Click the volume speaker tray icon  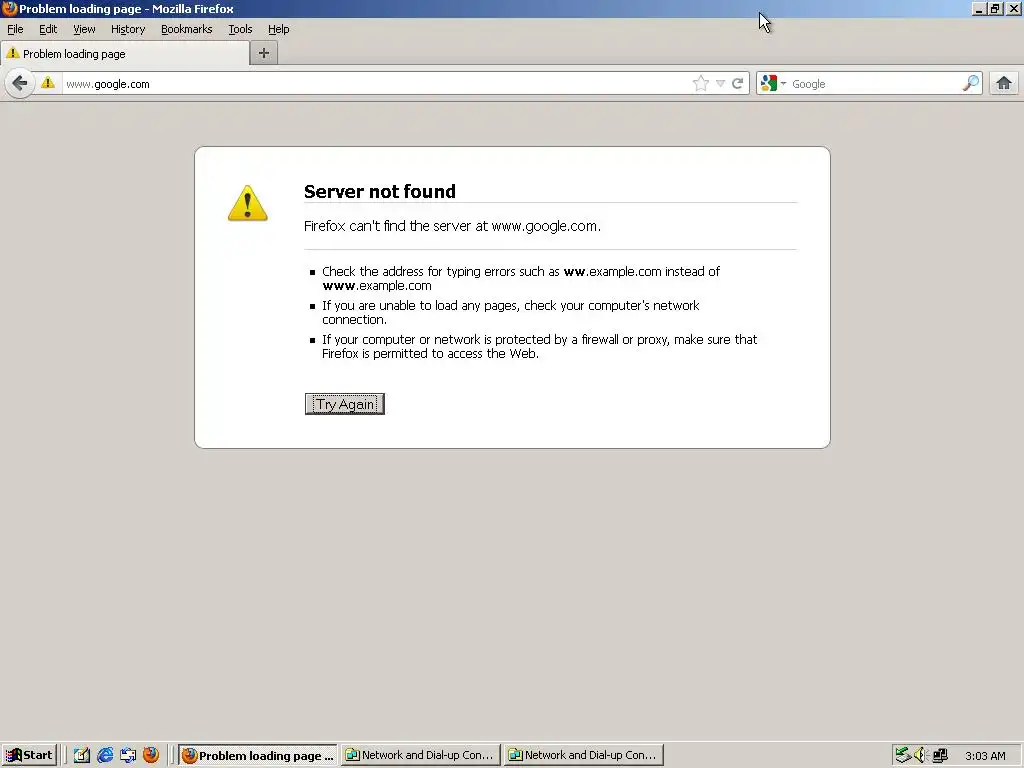921,755
